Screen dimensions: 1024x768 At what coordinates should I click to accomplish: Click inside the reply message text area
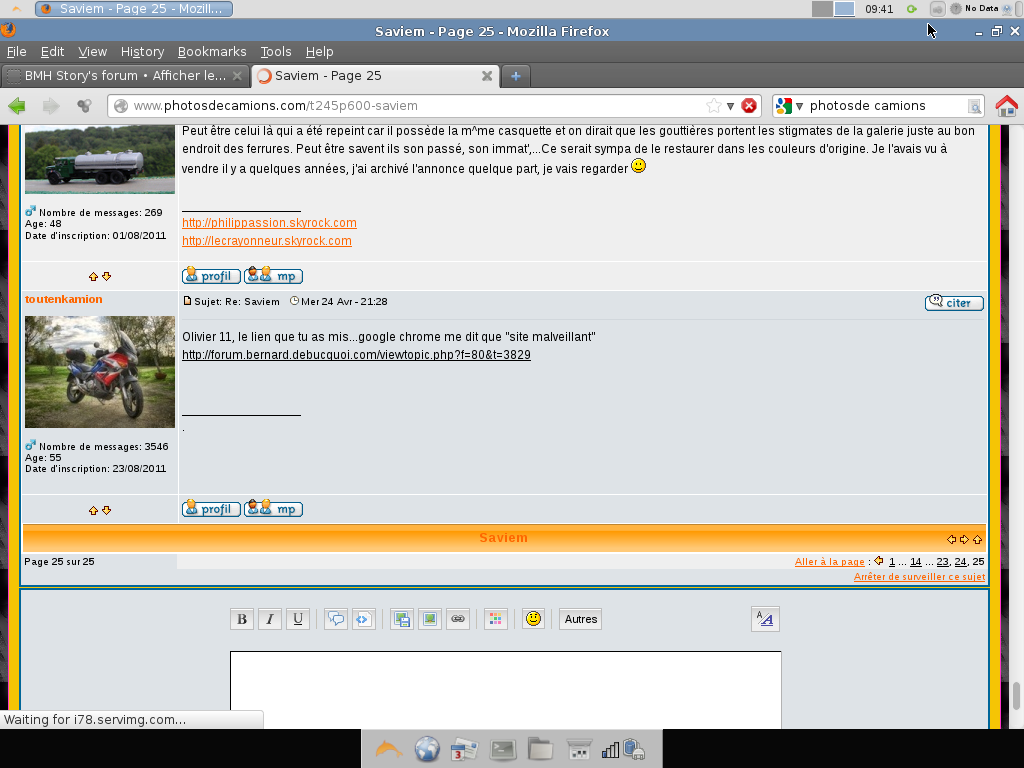click(505, 690)
